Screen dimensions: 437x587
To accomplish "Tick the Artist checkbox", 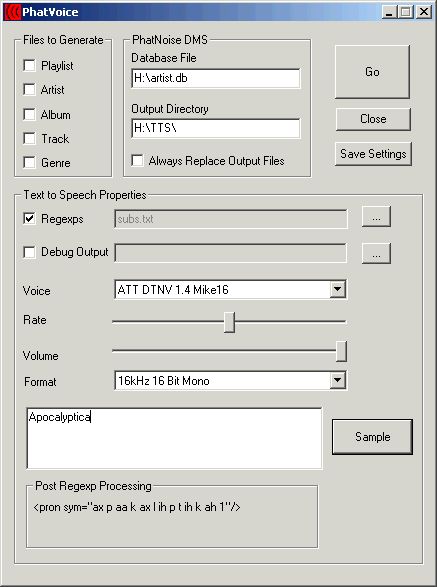I will 29,89.
